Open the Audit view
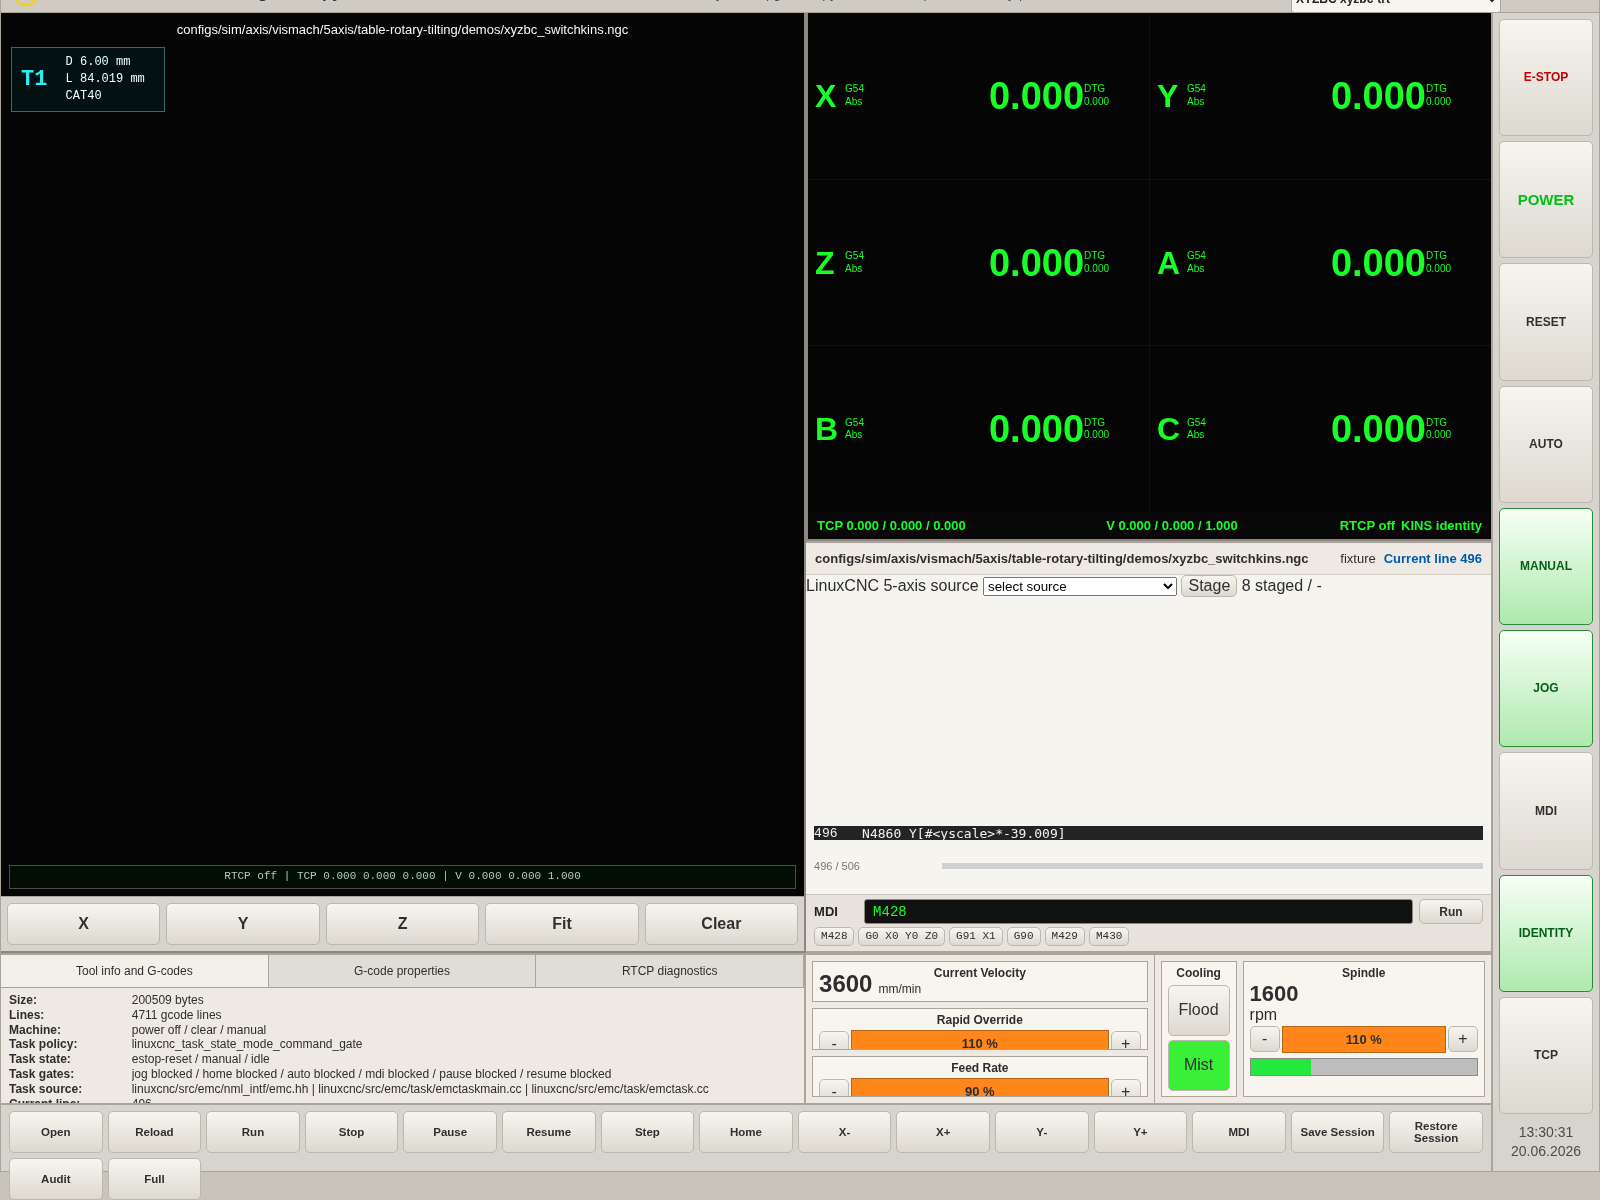Image resolution: width=1600 pixels, height=1200 pixels. pos(56,1179)
